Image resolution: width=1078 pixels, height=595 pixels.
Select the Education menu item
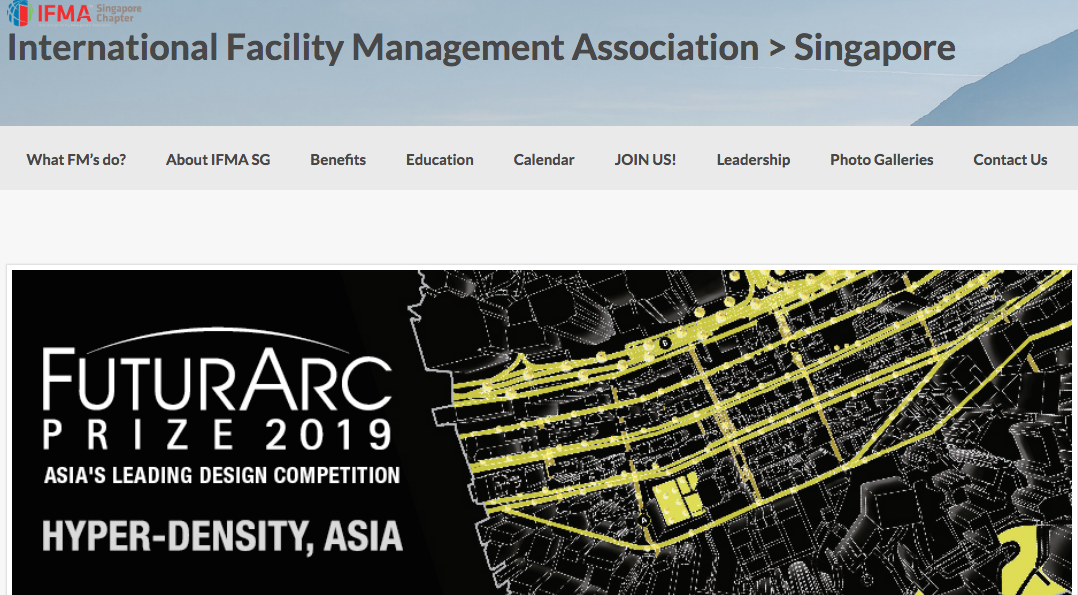click(x=439, y=160)
